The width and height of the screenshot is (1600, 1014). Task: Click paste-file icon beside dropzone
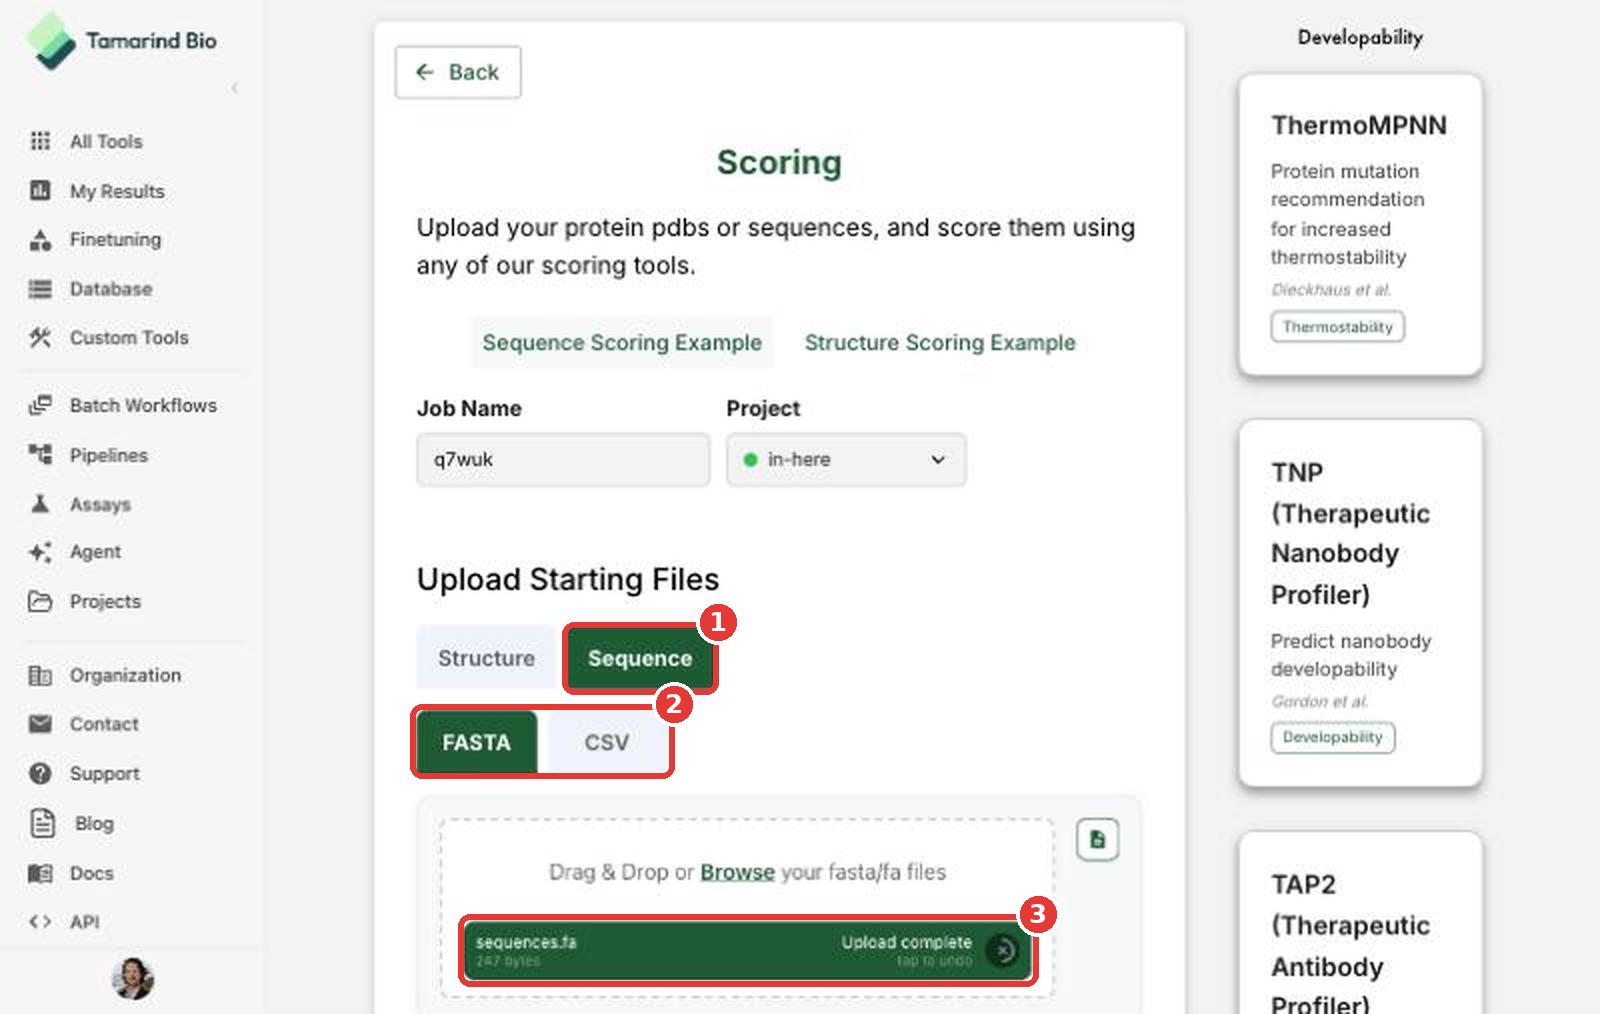pyautogui.click(x=1097, y=839)
